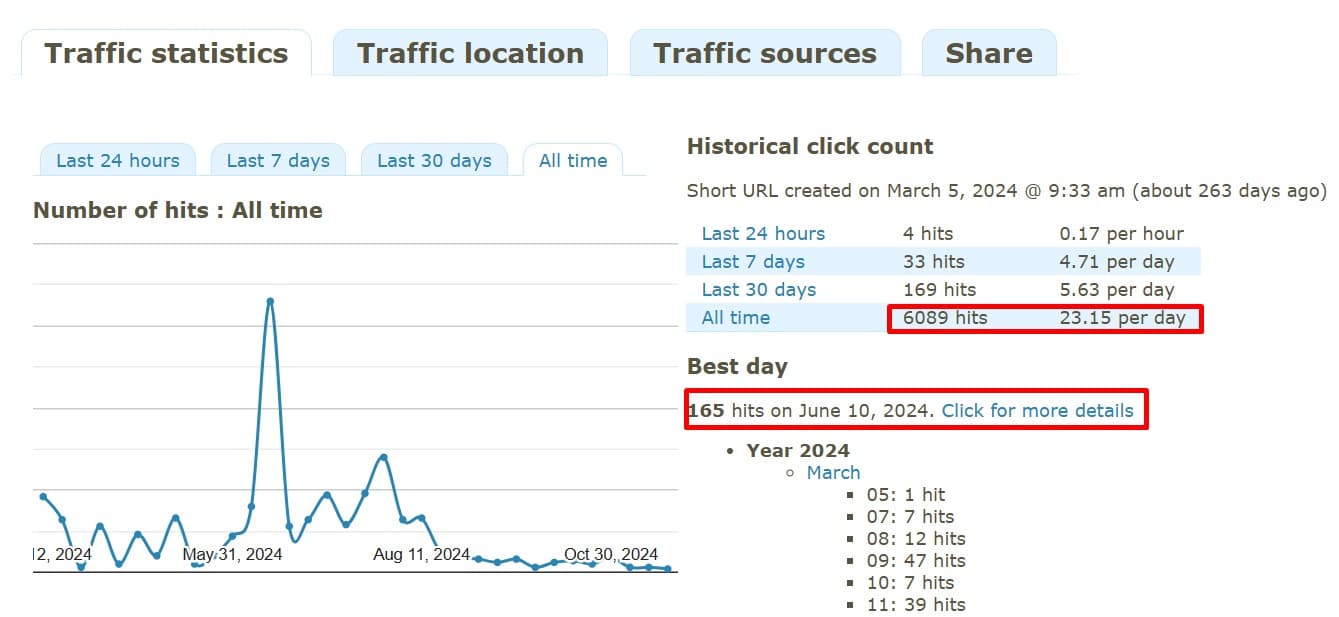This screenshot has height=617, width=1339.
Task: Click the 'Historical click count' heading
Action: pos(810,147)
